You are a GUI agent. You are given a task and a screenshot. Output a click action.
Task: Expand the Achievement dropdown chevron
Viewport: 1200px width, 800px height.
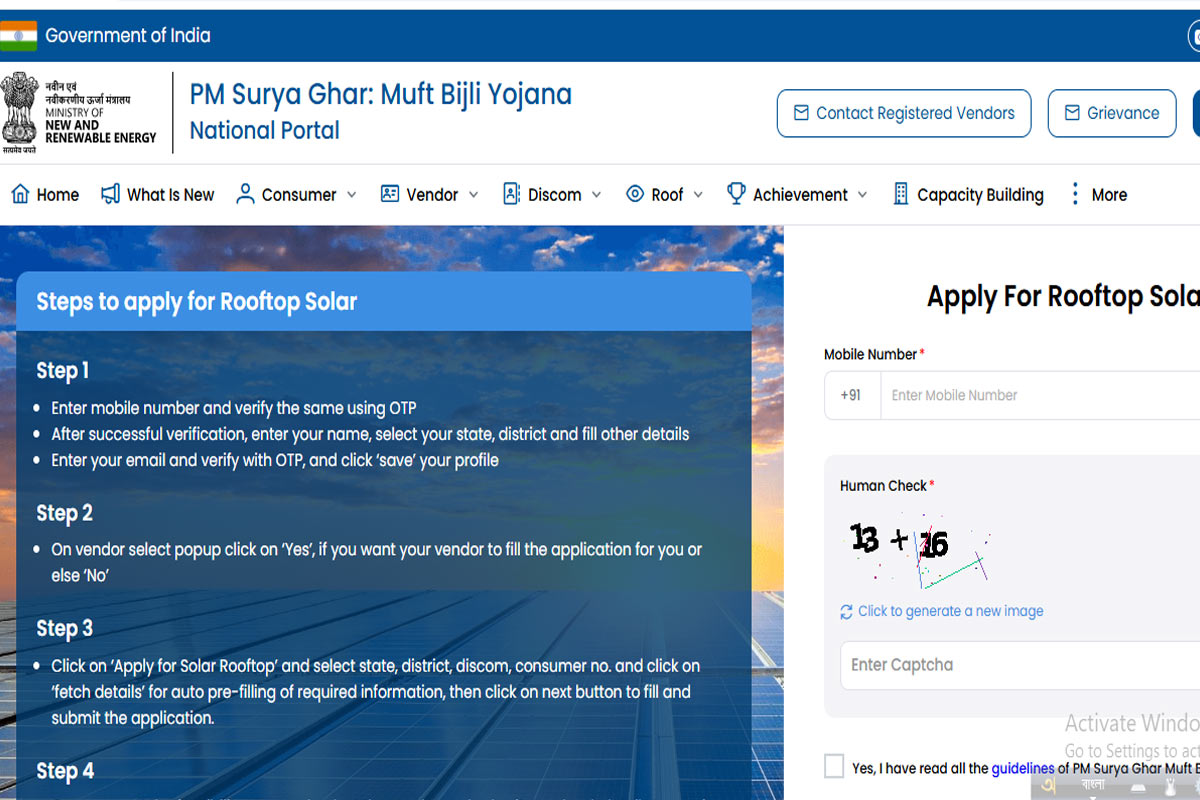(862, 195)
